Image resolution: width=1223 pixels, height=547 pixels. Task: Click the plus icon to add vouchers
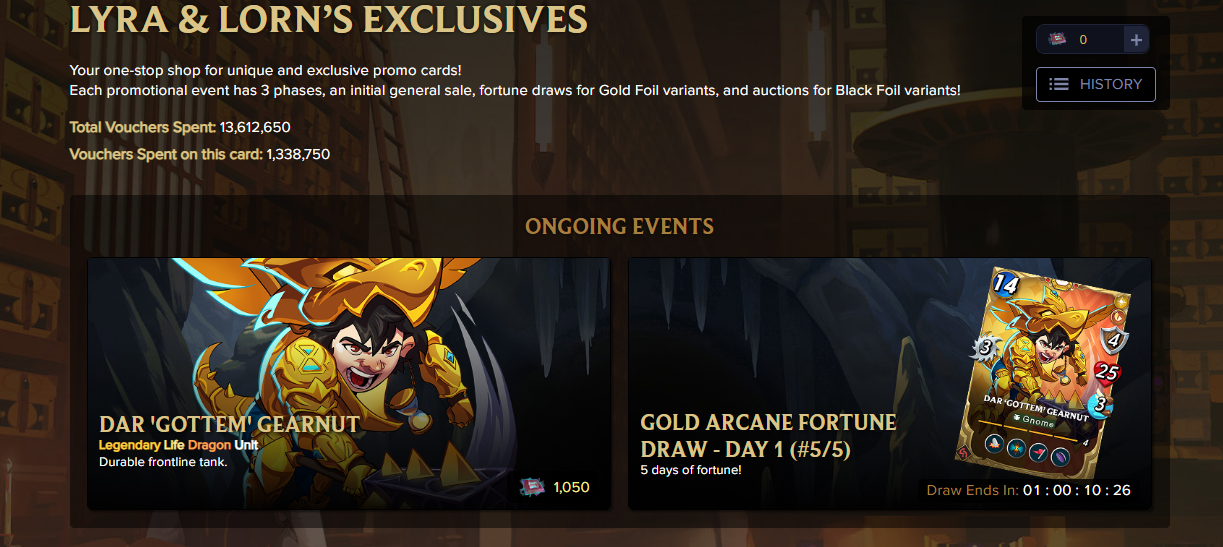coord(1135,40)
